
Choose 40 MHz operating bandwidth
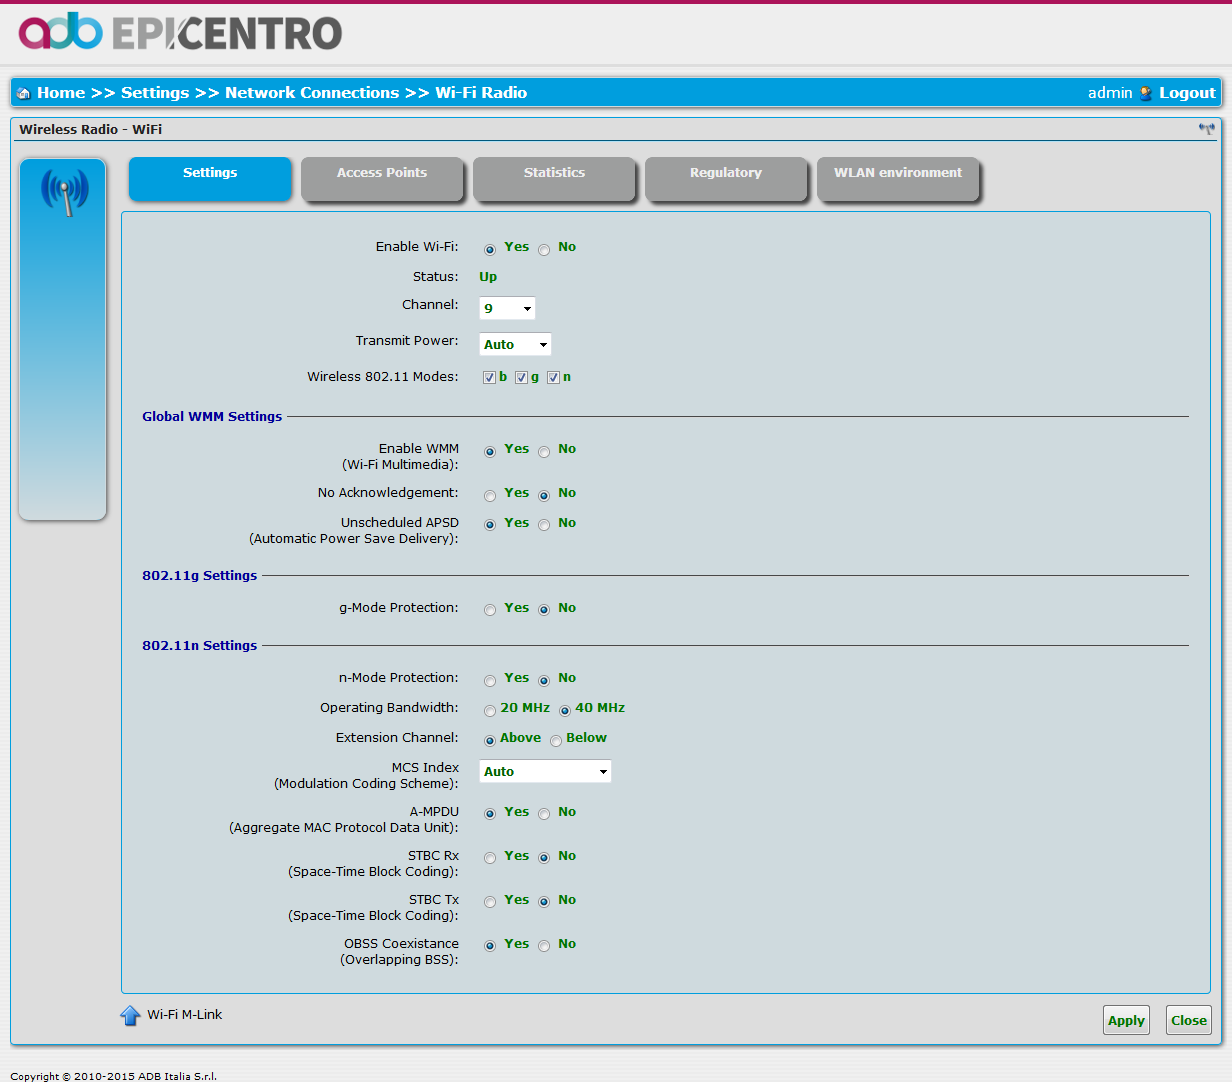[x=565, y=711]
